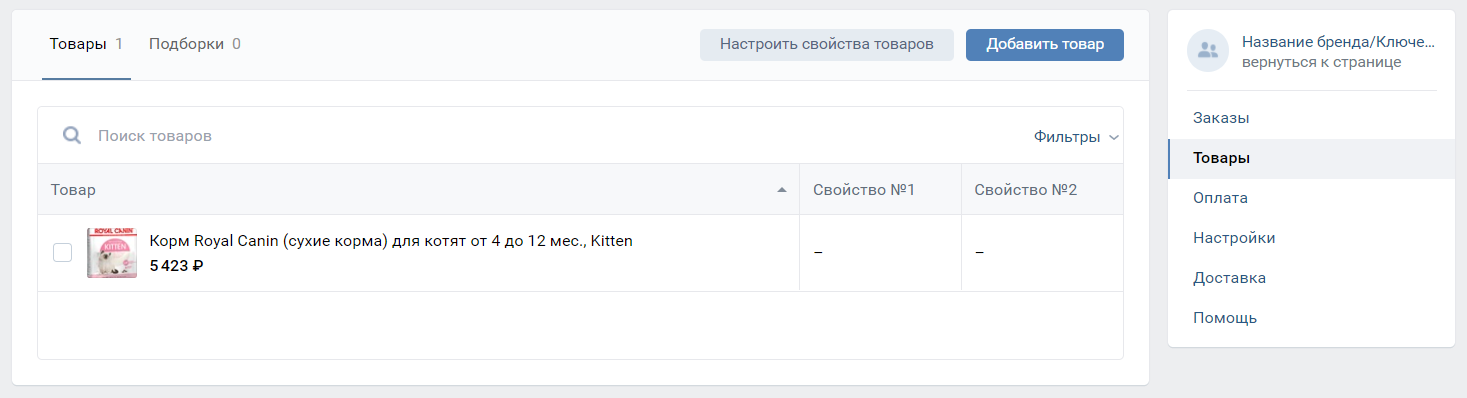
Task: Click the community avatar icon
Action: coord(1208,51)
